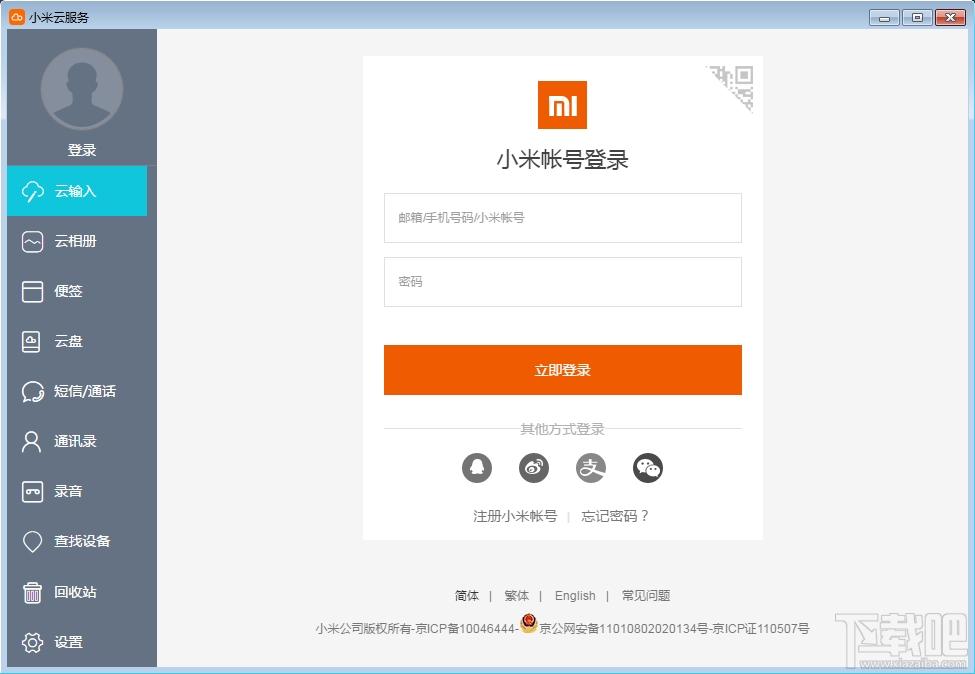Click the user avatar above 登录
This screenshot has width=975, height=674.
81,89
